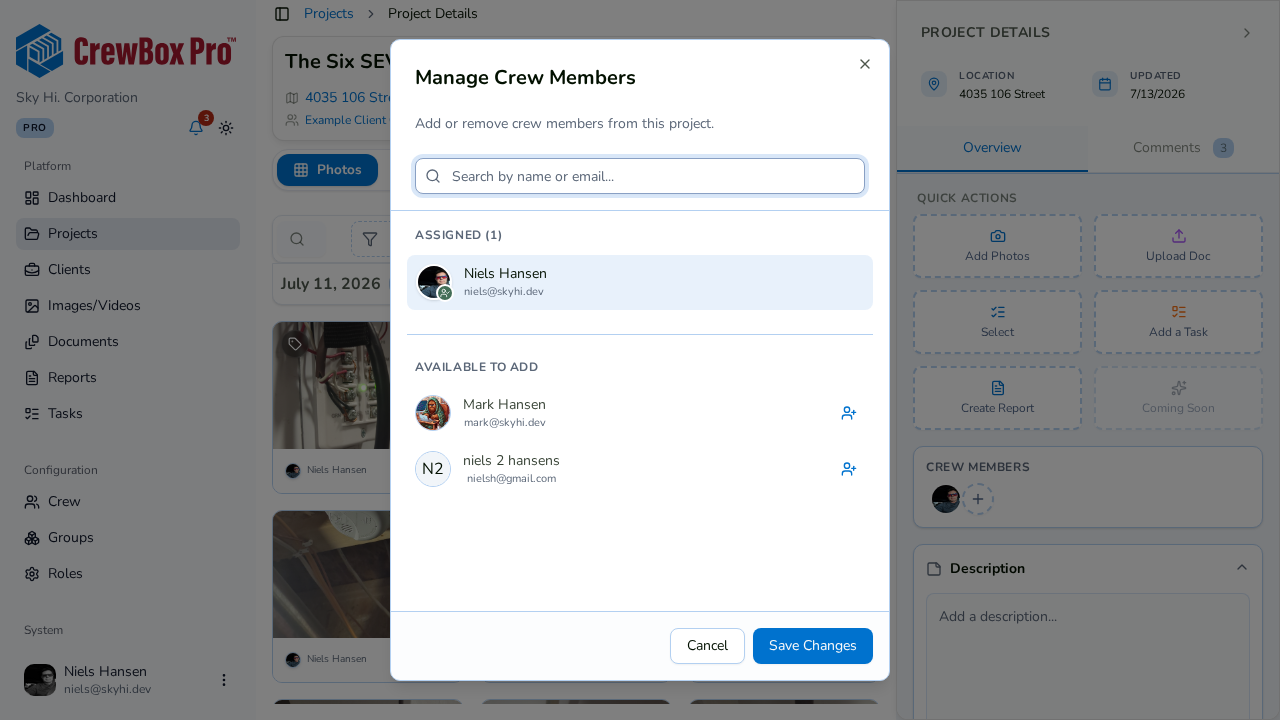
Task: Click Coming Soon quick action
Action: click(x=1178, y=398)
